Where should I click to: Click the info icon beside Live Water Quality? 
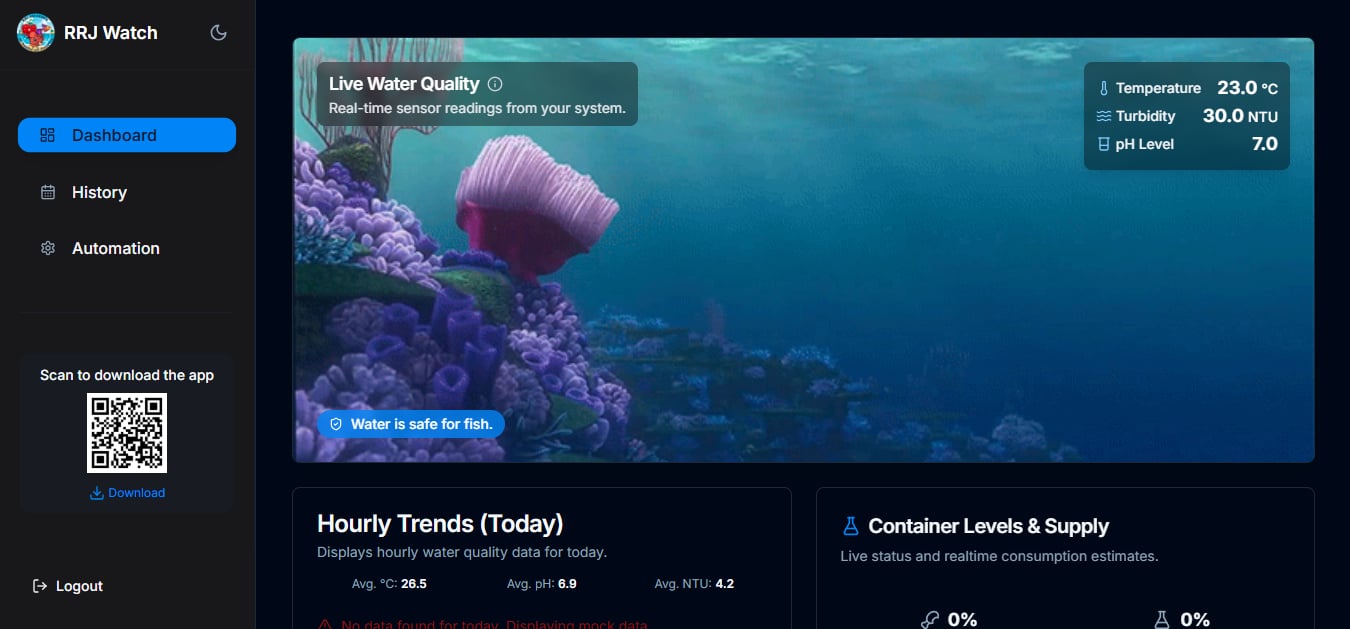pyautogui.click(x=495, y=85)
